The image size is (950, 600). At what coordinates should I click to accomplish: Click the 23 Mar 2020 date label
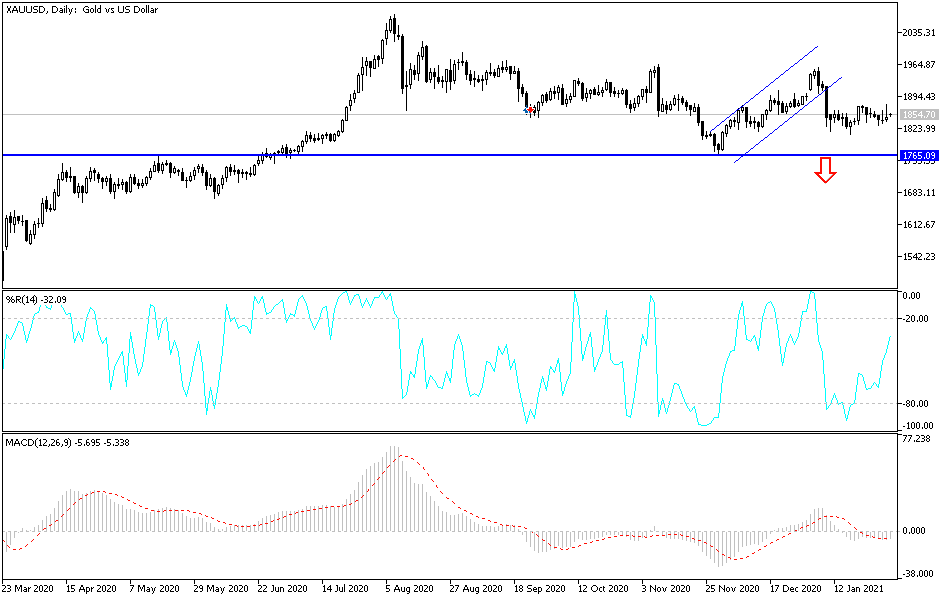[x=27, y=588]
